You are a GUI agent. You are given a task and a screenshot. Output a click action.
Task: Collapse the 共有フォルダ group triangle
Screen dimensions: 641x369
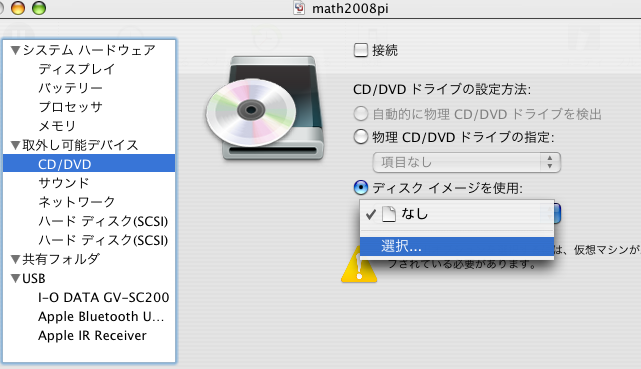pyautogui.click(x=16, y=259)
